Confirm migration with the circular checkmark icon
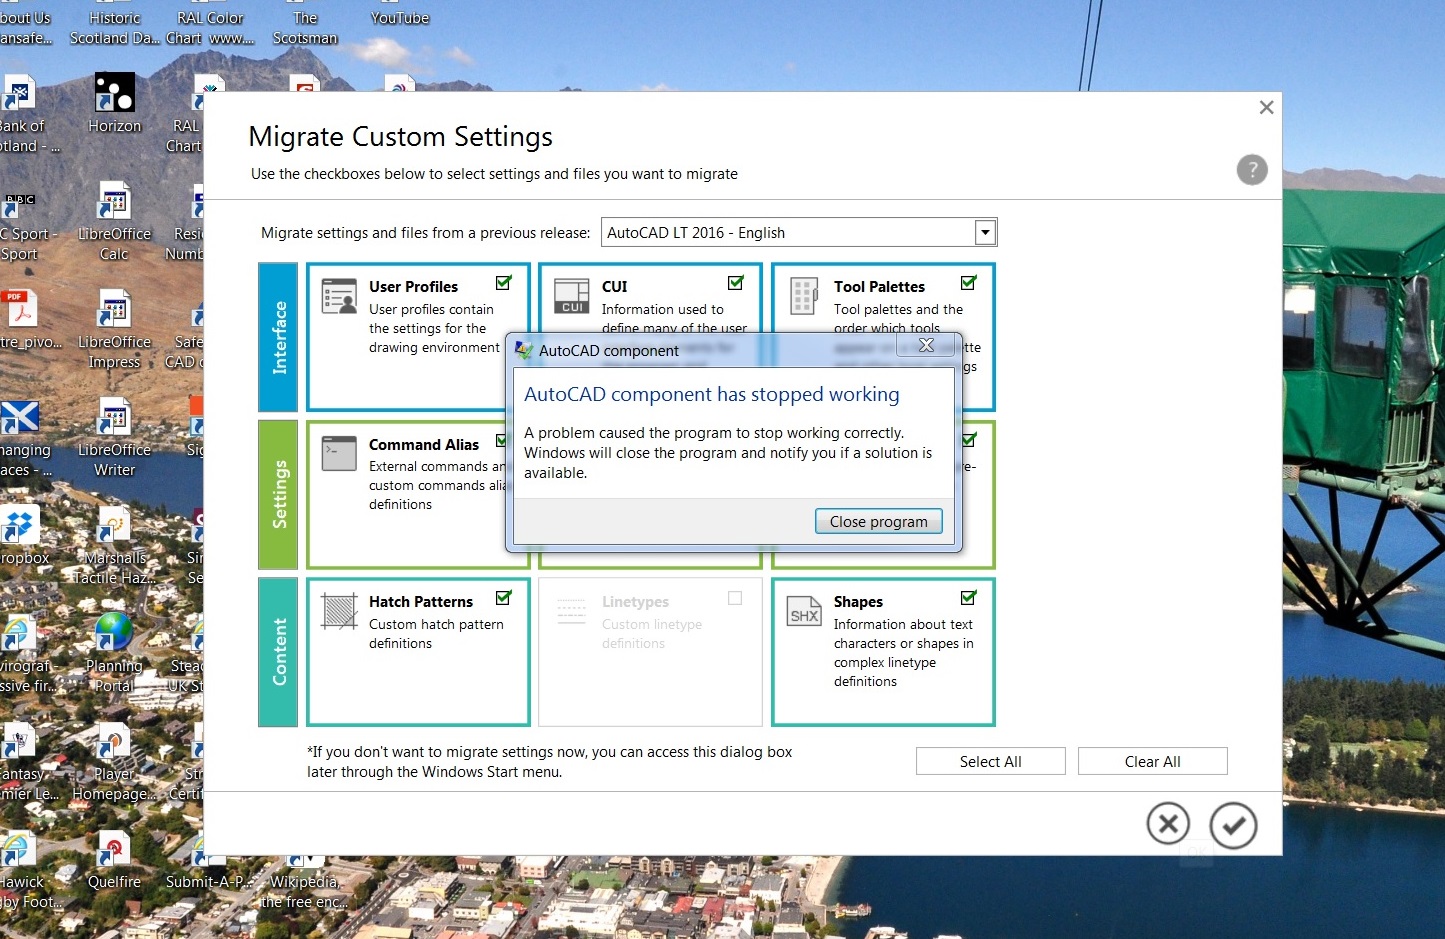Viewport: 1445px width, 939px height. (x=1233, y=824)
